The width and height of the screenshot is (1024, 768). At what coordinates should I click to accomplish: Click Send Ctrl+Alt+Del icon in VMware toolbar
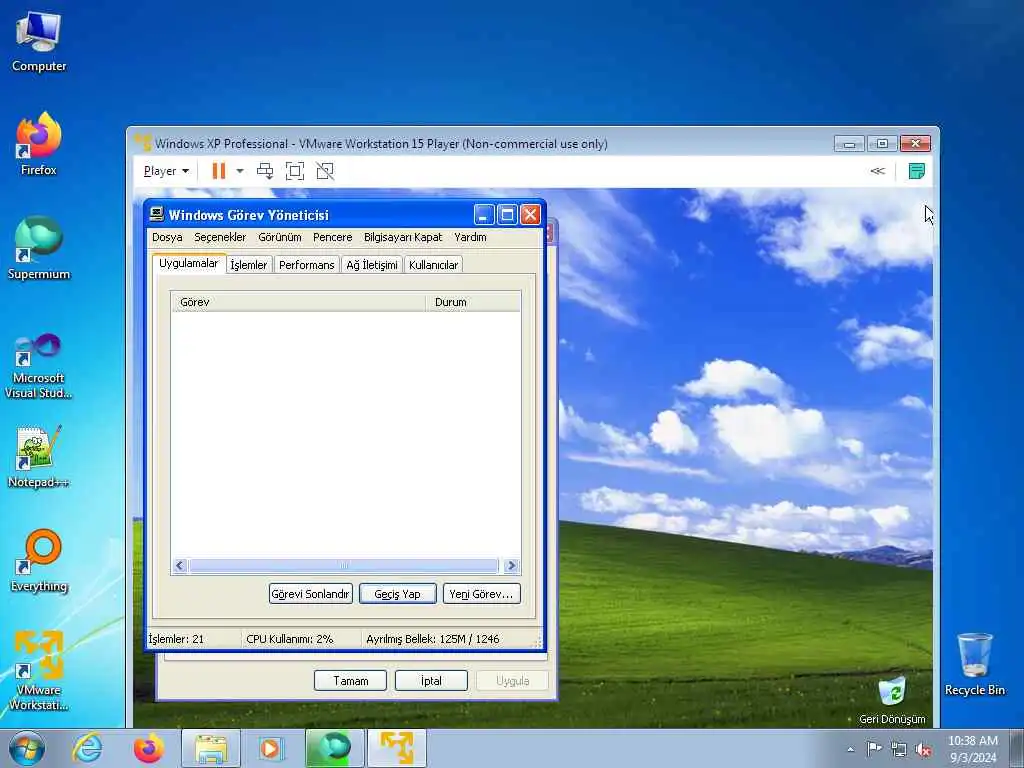coord(264,171)
